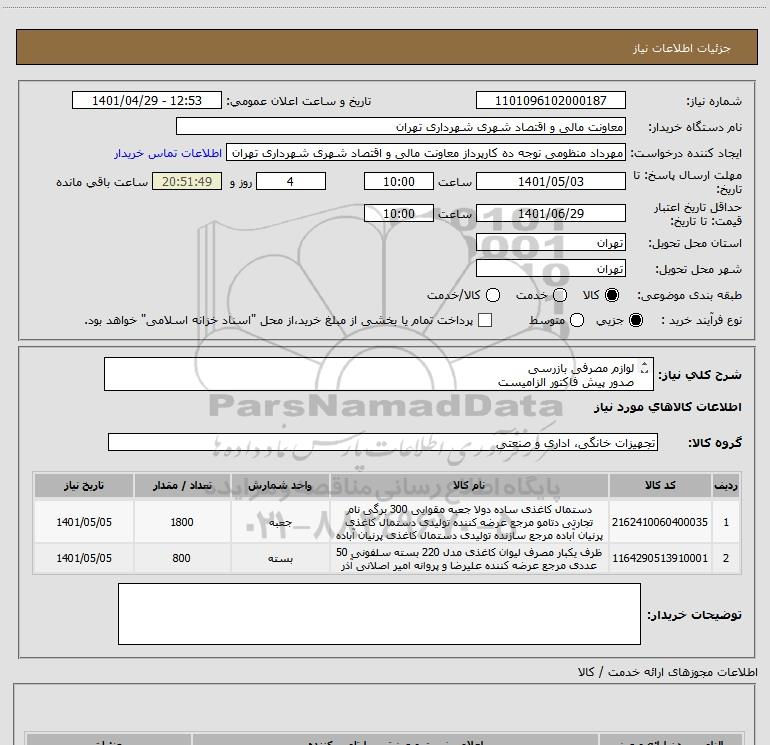Click the شهر محل تحویل field تهران

pos(550,269)
